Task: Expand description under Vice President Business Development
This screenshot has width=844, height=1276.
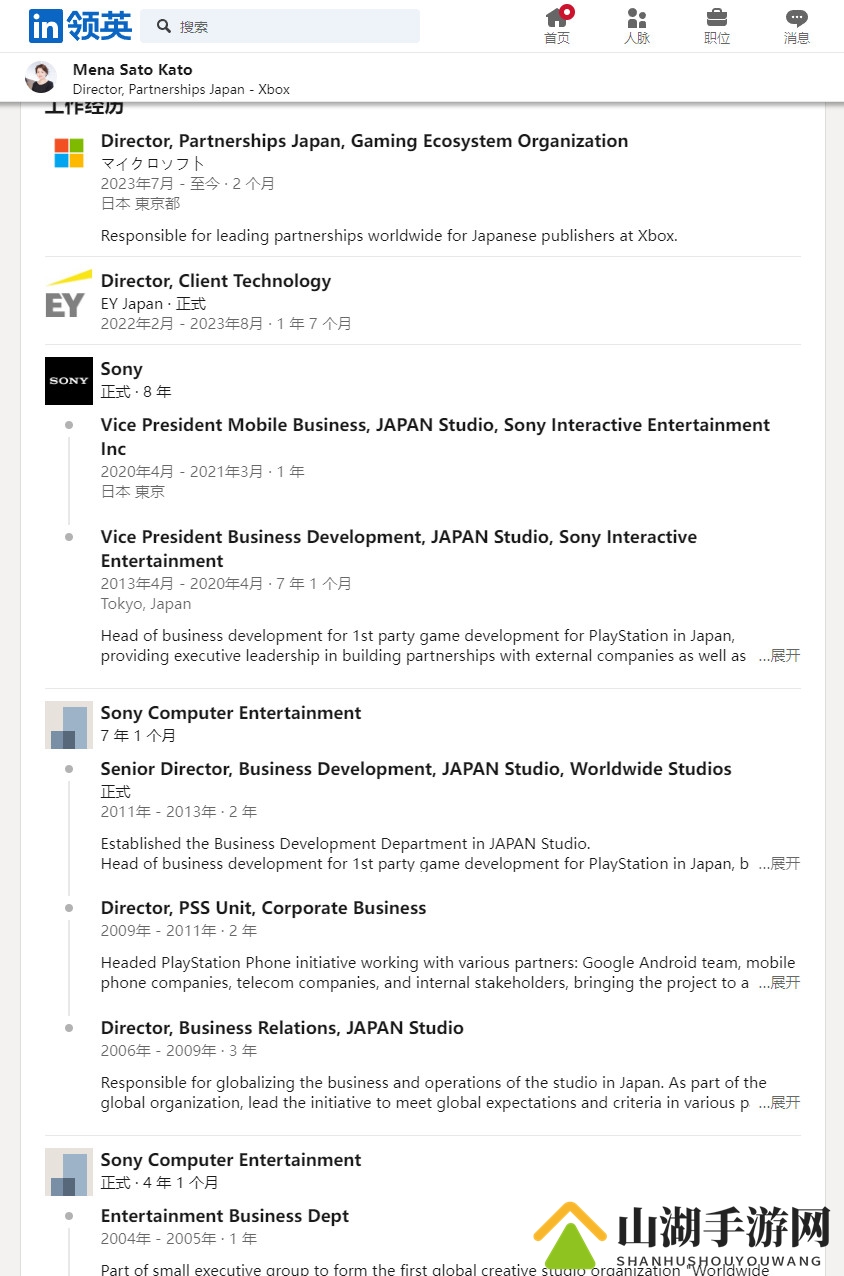Action: point(780,656)
